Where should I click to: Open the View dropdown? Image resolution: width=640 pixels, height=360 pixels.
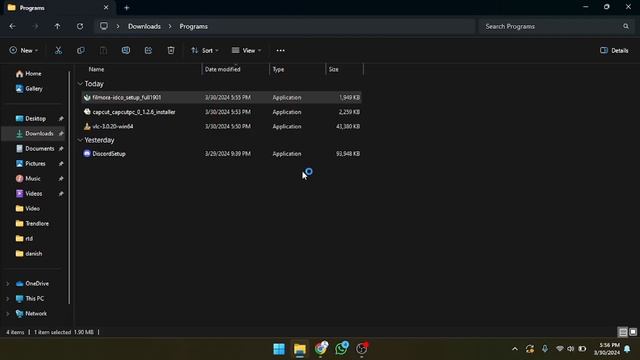[246, 50]
